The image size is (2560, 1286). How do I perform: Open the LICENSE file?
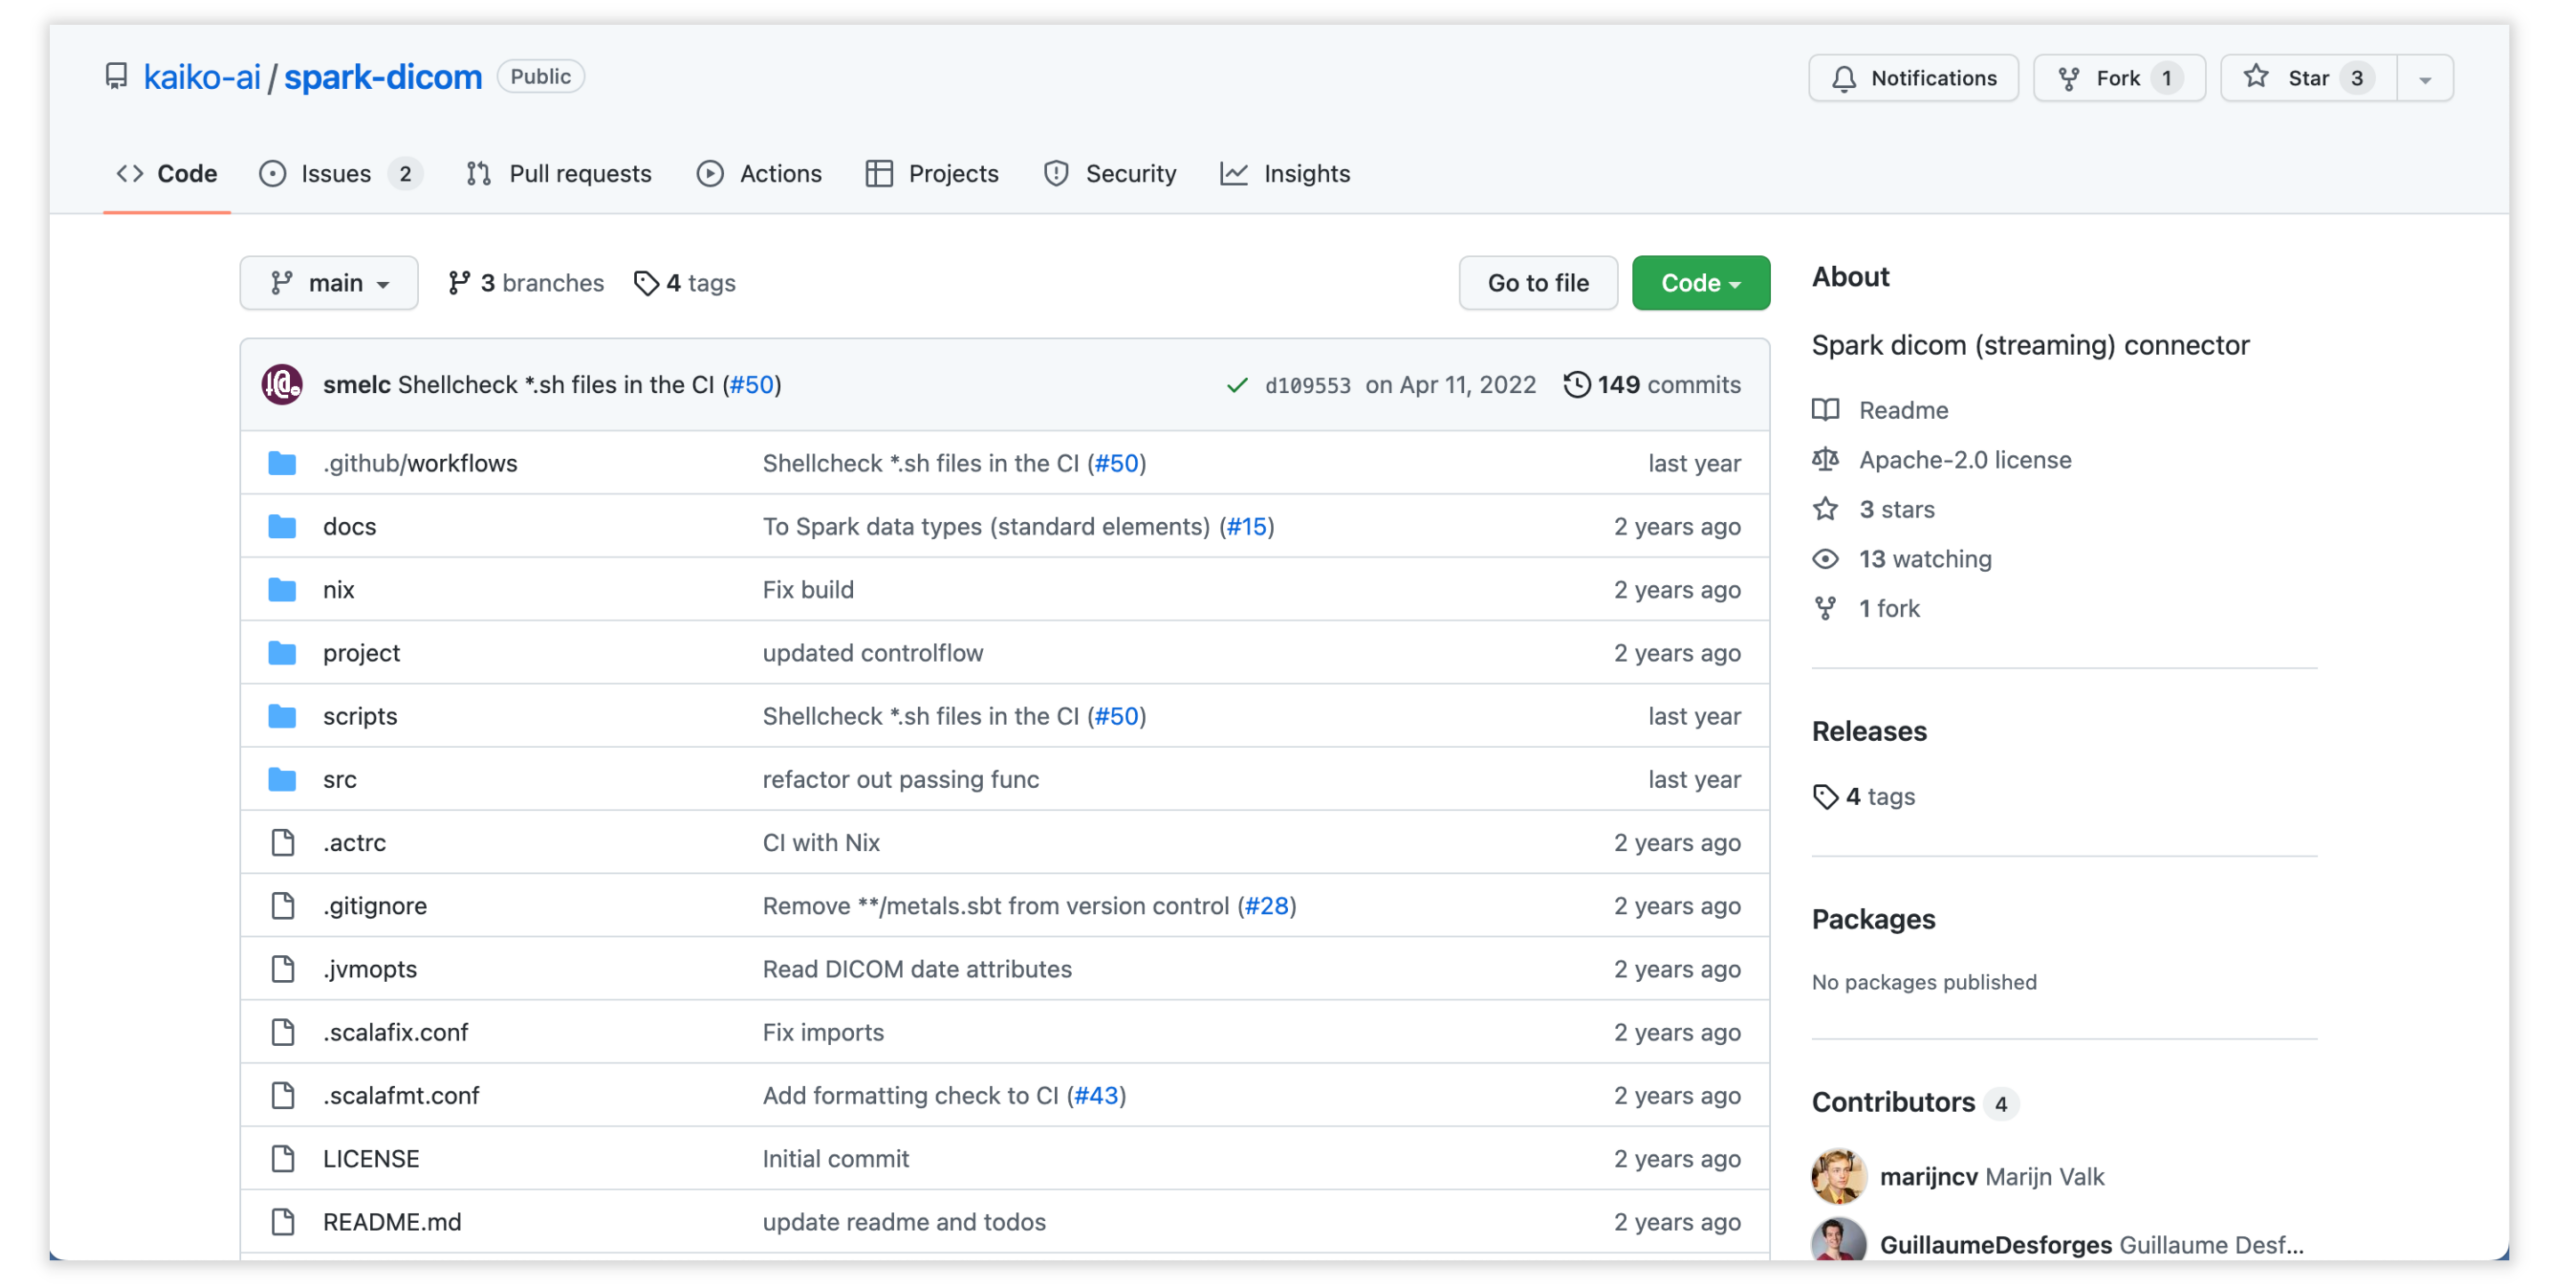371,1157
